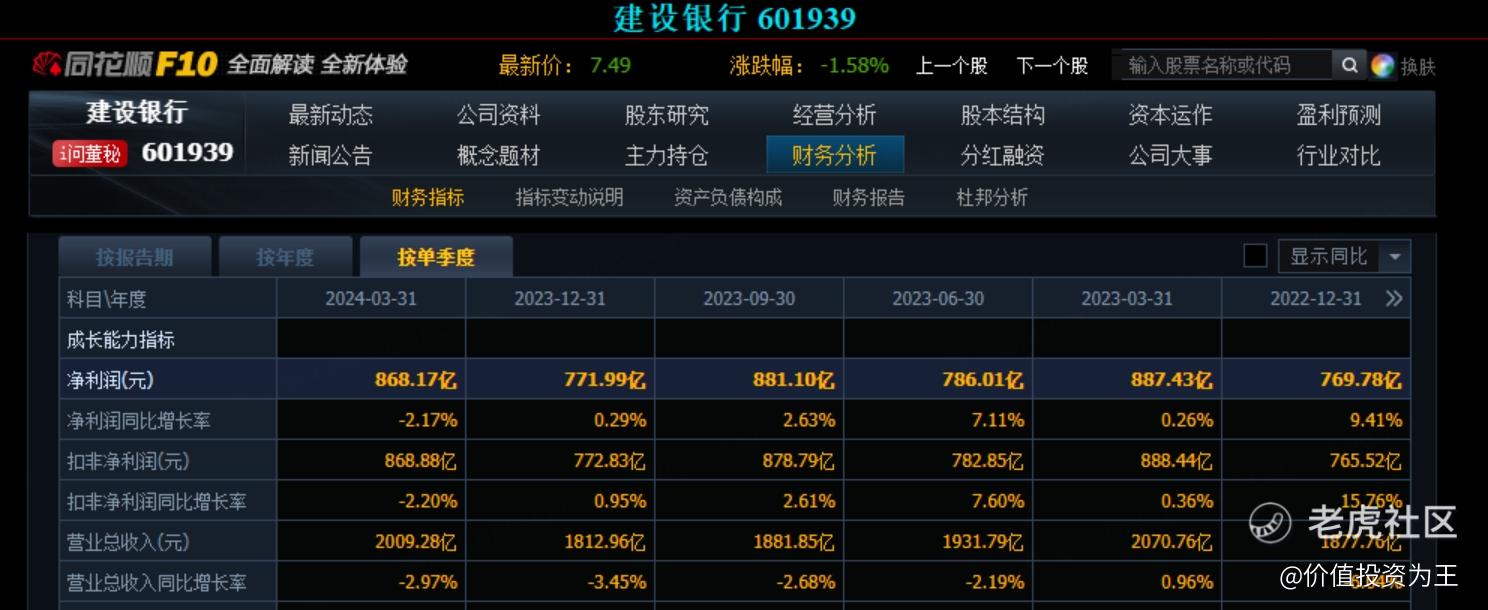Click the 成长能力指标 section row
This screenshot has height=610, width=1488.
735,339
